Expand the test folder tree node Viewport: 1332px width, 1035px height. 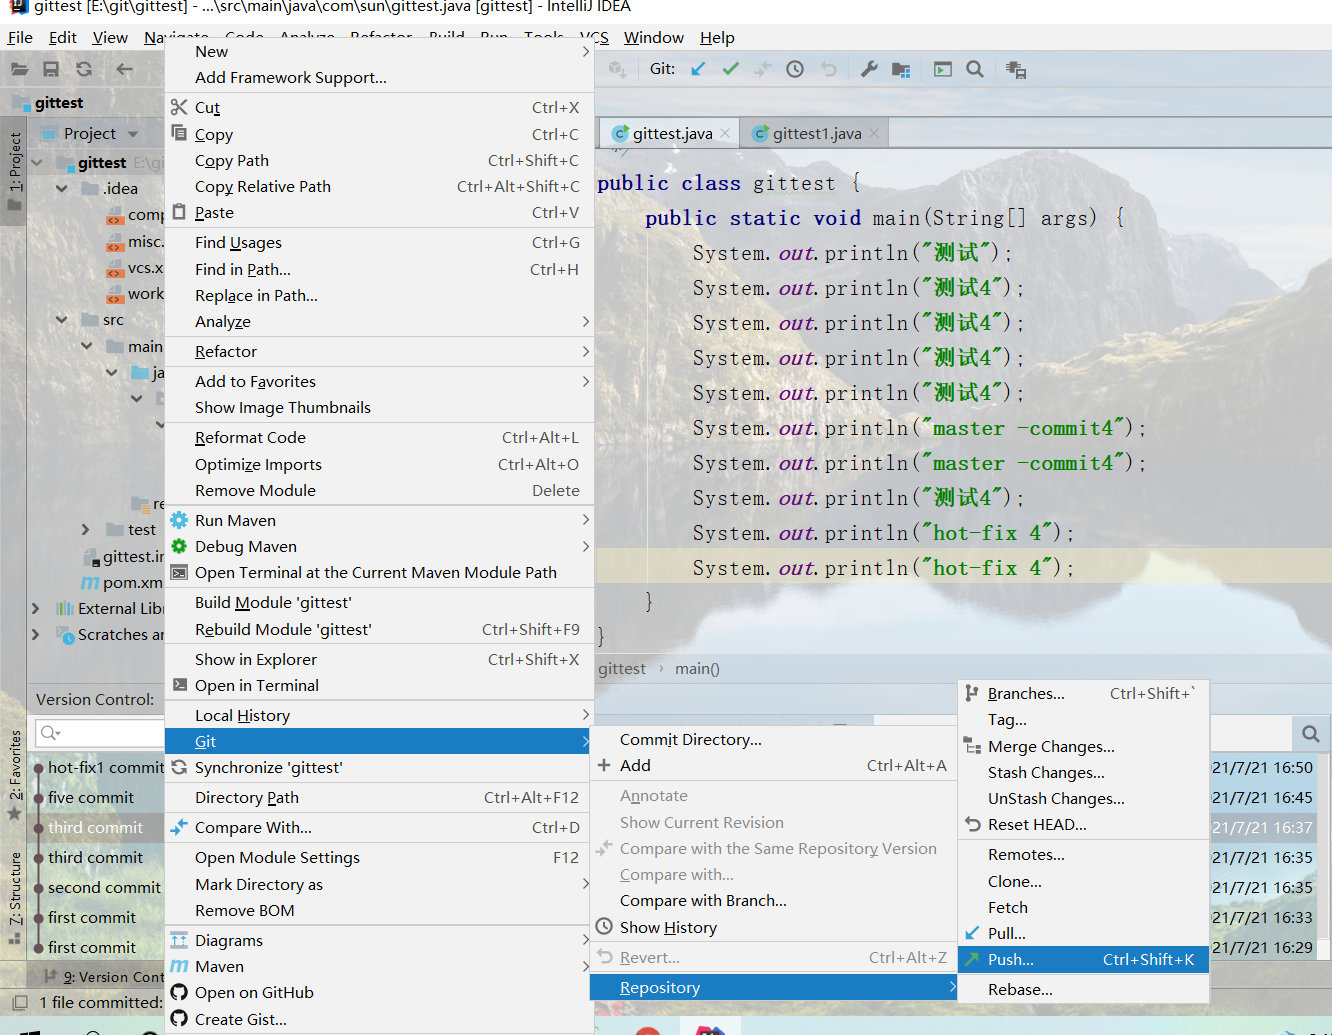tap(86, 529)
